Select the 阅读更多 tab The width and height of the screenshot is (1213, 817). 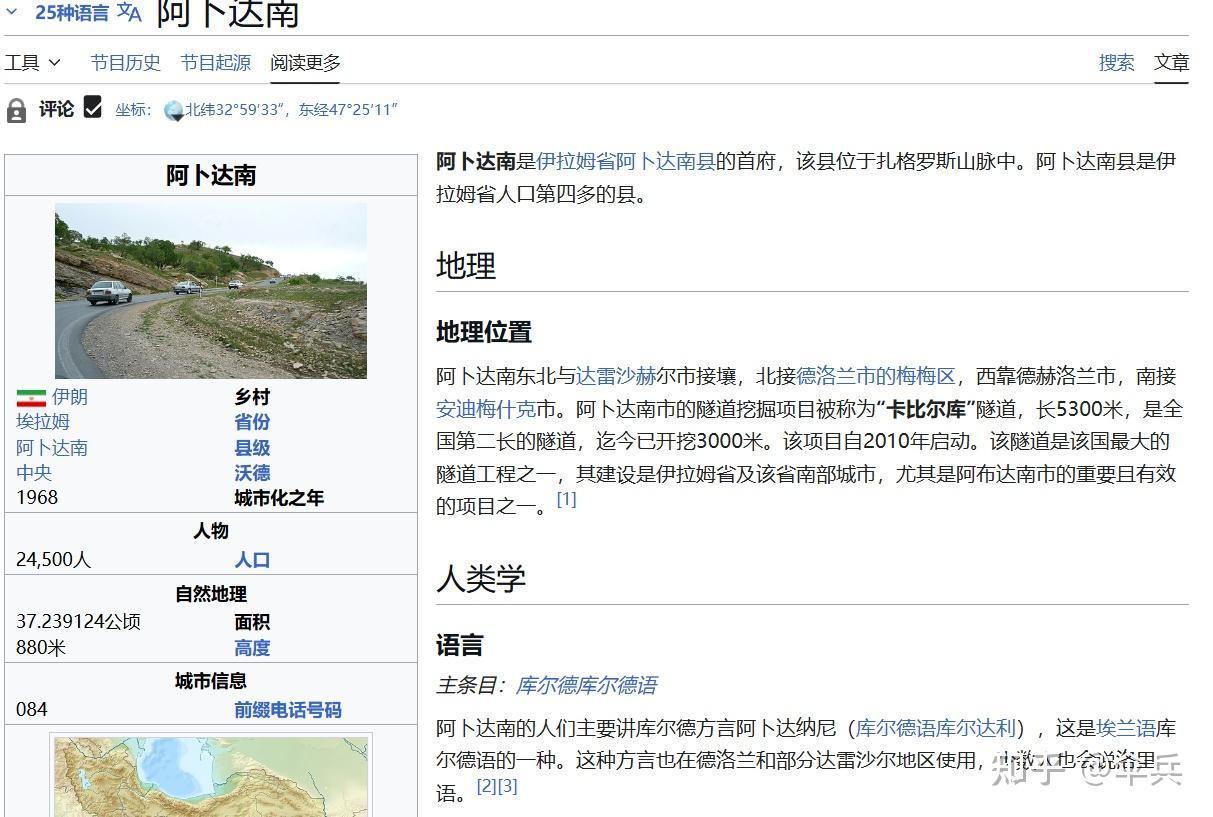305,63
